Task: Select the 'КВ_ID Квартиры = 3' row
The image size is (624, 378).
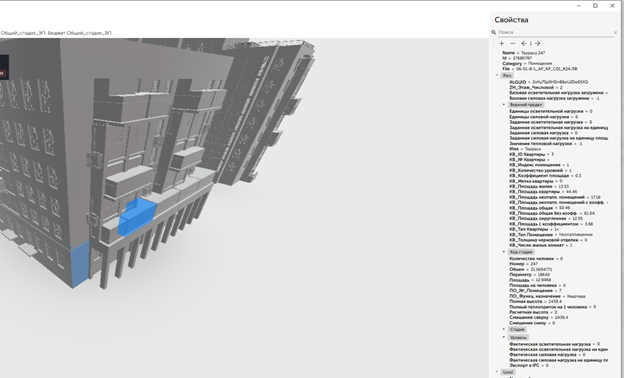Action: tap(531, 154)
